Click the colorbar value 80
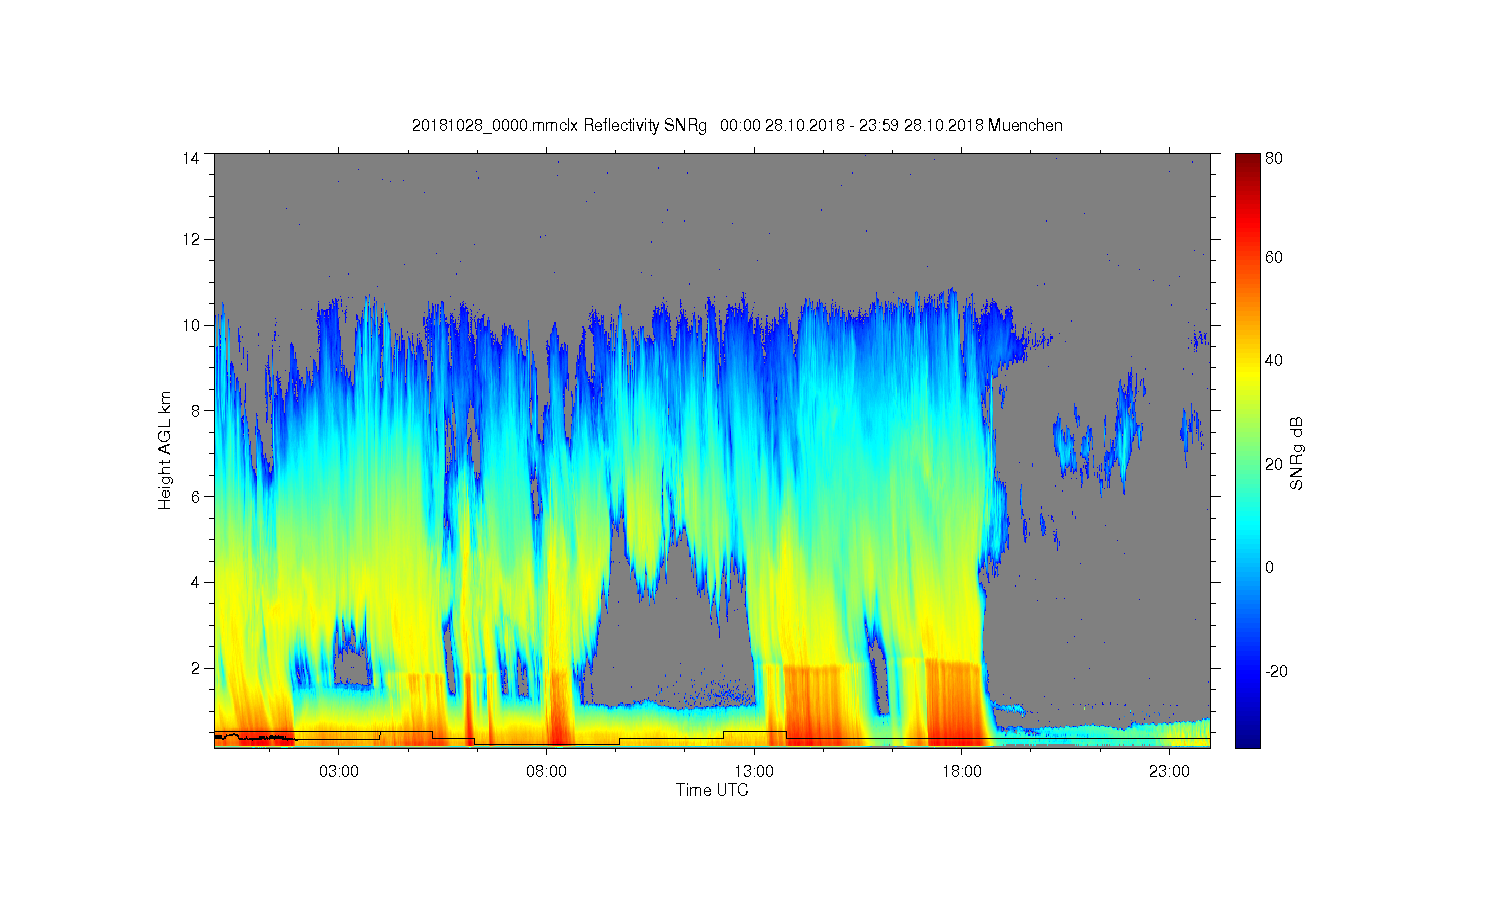1500x900 pixels. pos(1274,158)
